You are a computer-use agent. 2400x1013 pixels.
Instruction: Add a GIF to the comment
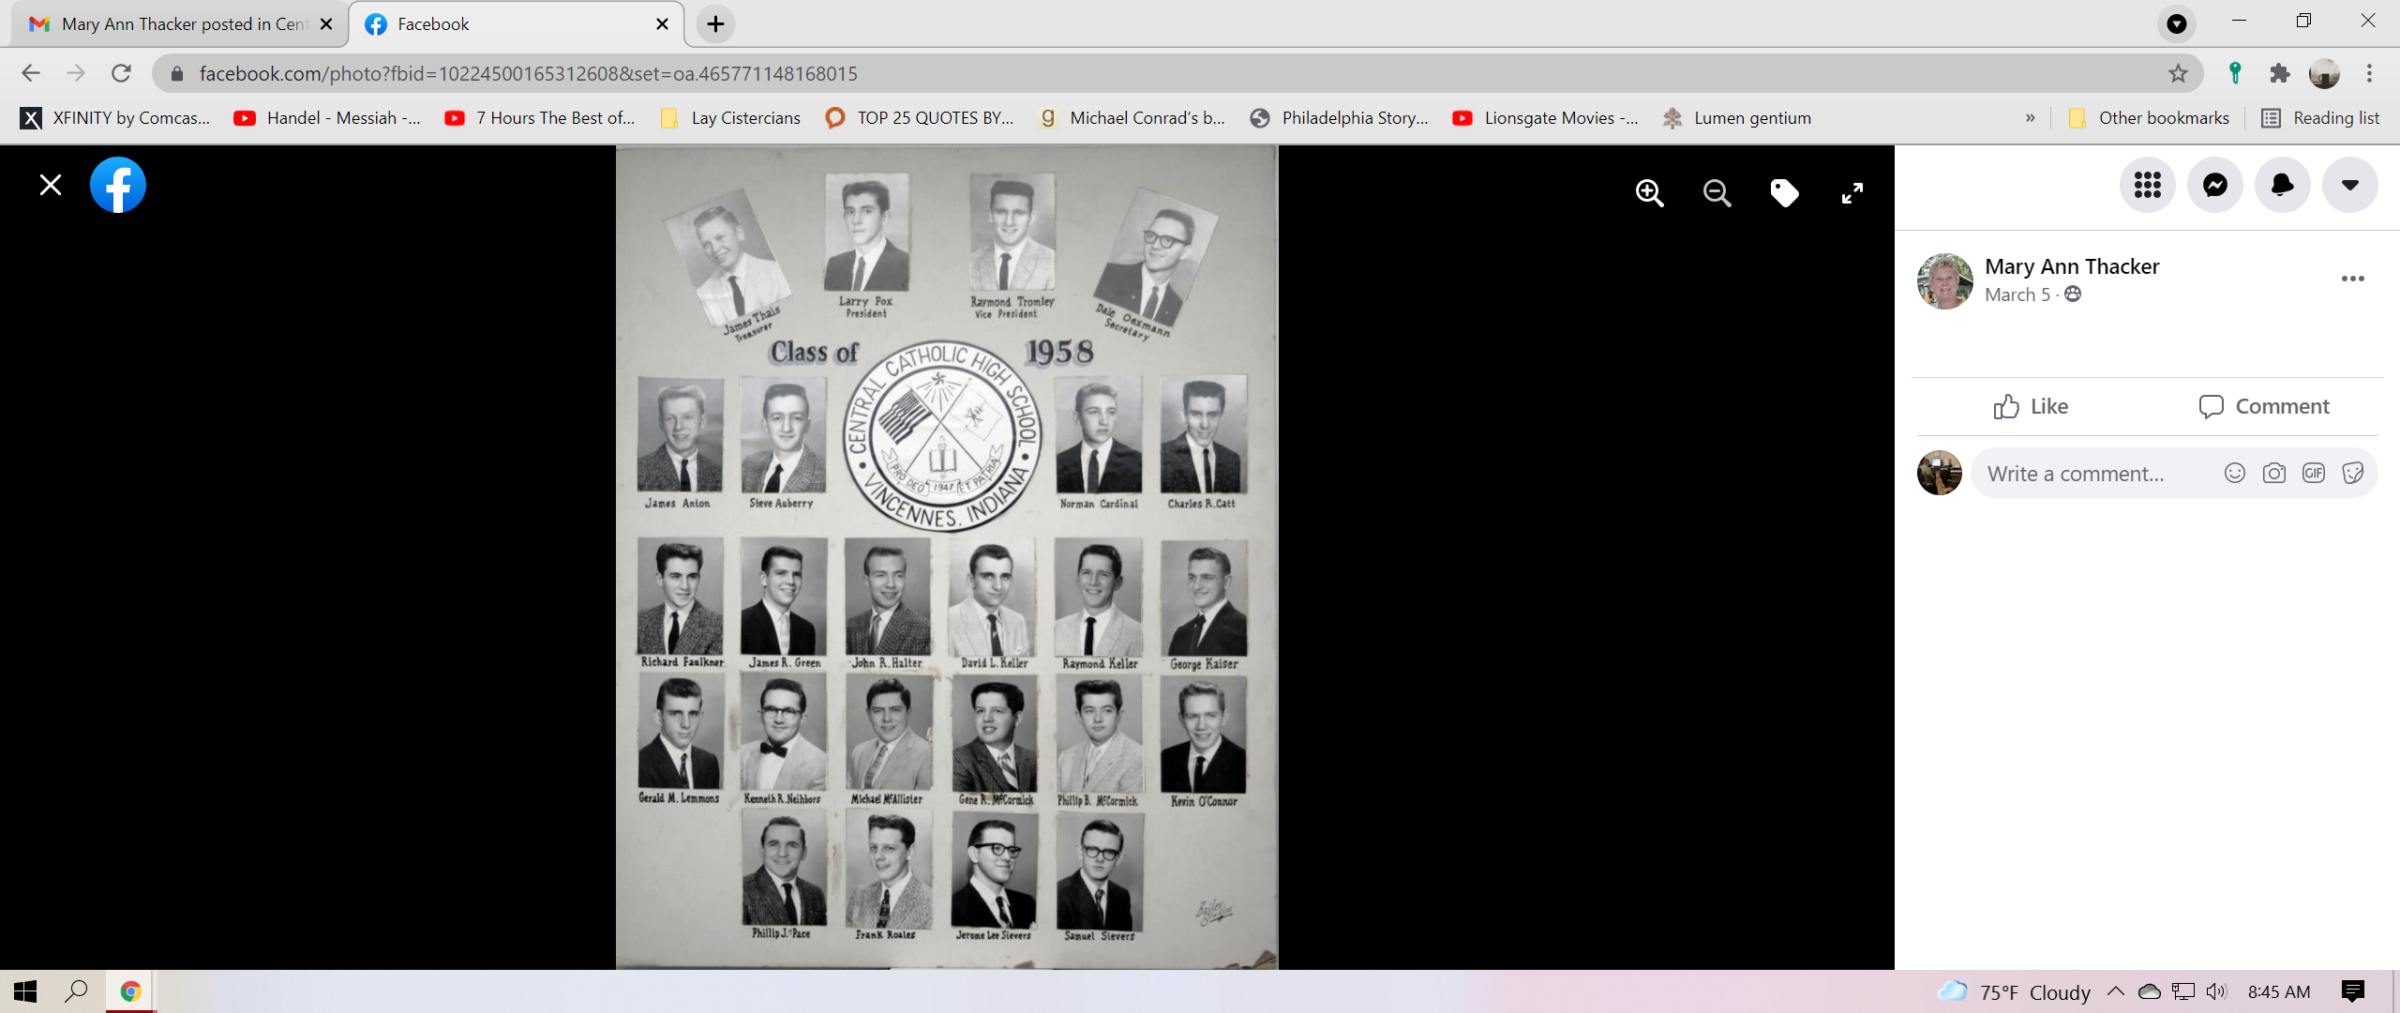coord(2313,473)
